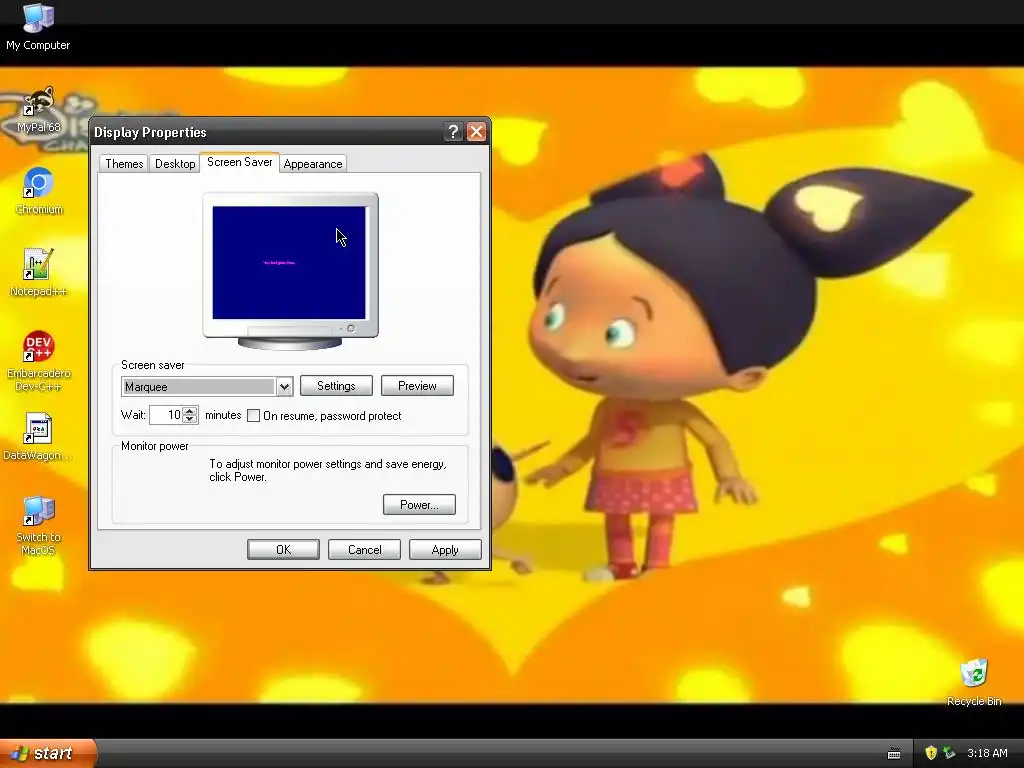The width and height of the screenshot is (1024, 768).
Task: Select the Chromium desktop shortcut
Action: coord(39,191)
